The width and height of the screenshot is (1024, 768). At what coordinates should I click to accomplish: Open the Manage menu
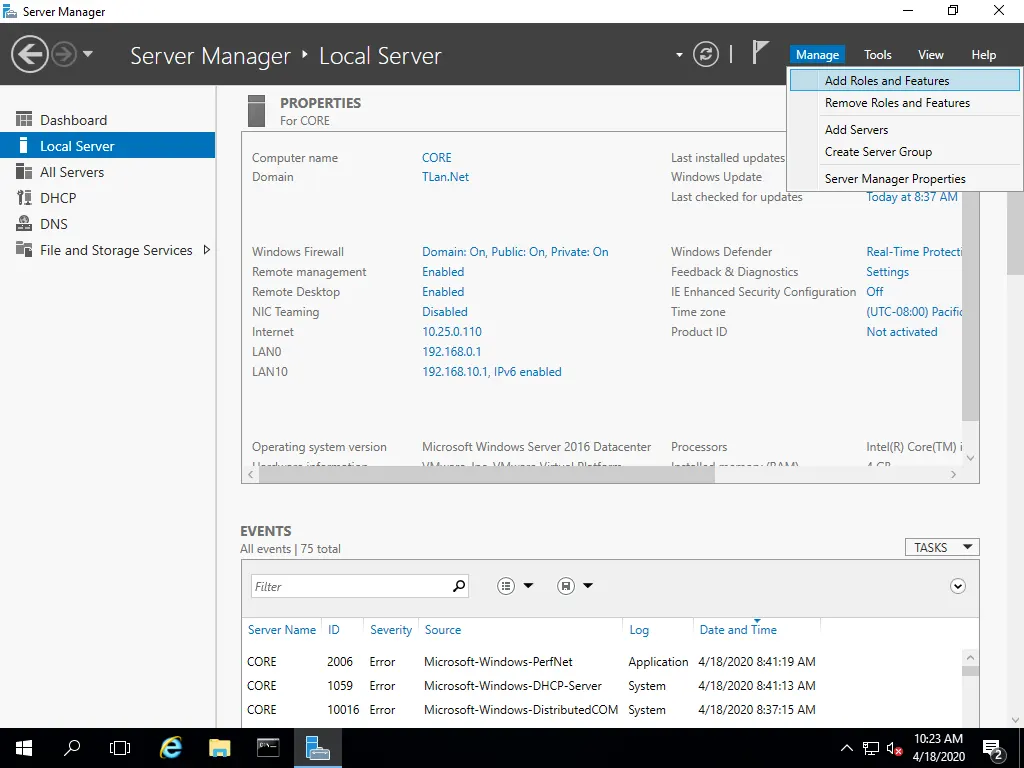817,55
